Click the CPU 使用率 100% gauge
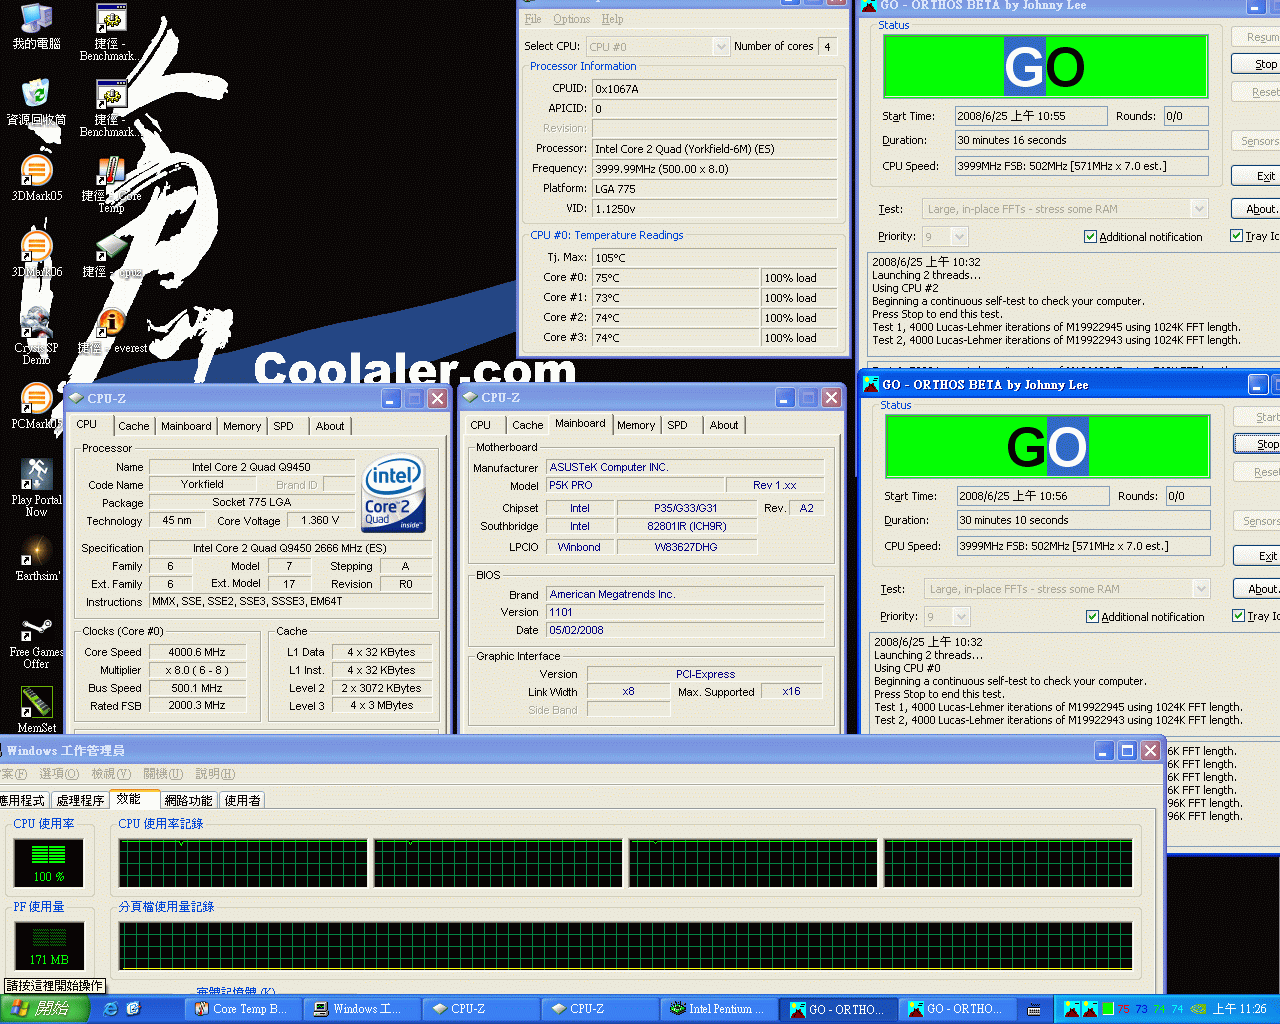The width and height of the screenshot is (1280, 1024). [48, 863]
